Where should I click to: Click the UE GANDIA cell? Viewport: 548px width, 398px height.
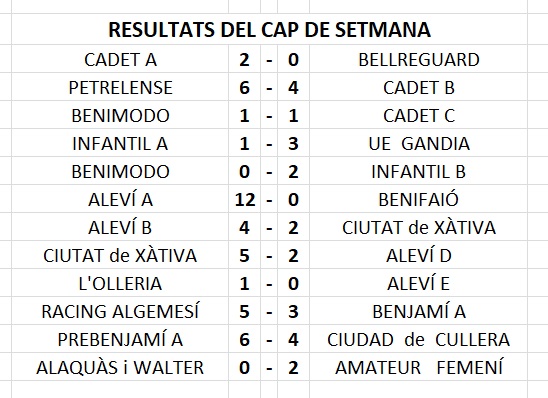(418, 143)
